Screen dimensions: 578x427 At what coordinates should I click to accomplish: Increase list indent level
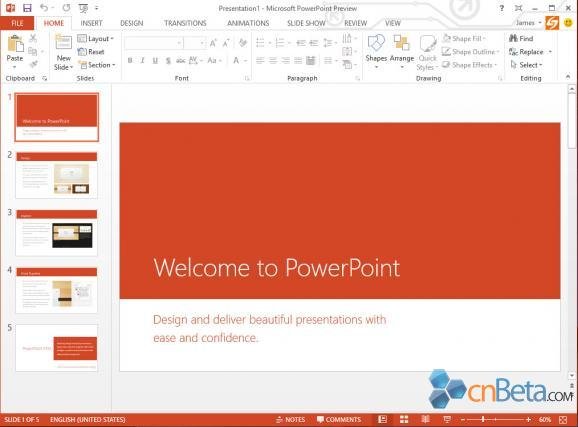click(x=314, y=43)
